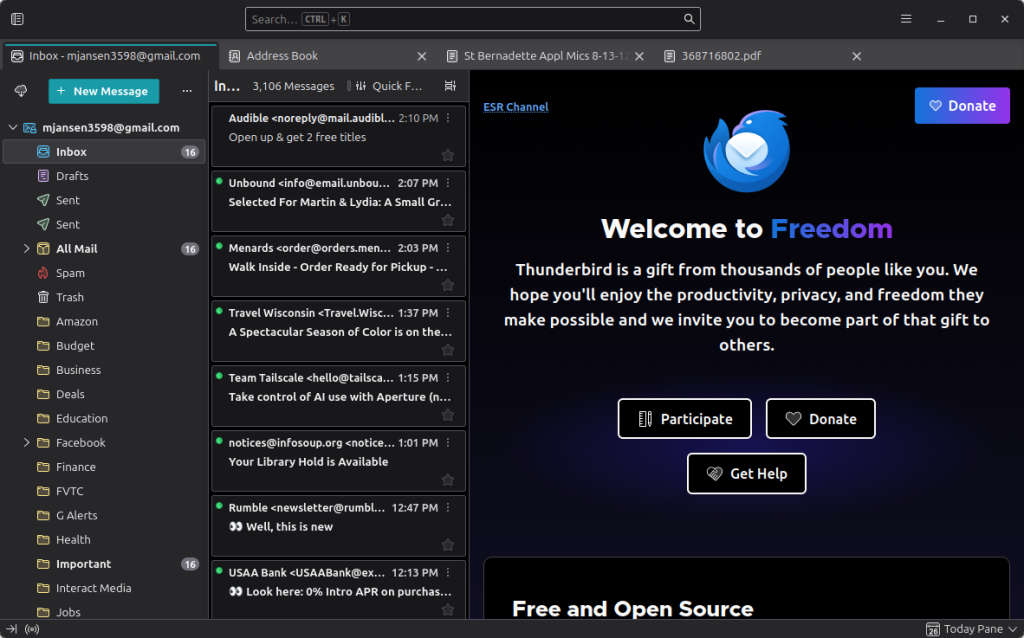Open the Trash folder
Image resolution: width=1024 pixels, height=638 pixels.
tap(104, 297)
